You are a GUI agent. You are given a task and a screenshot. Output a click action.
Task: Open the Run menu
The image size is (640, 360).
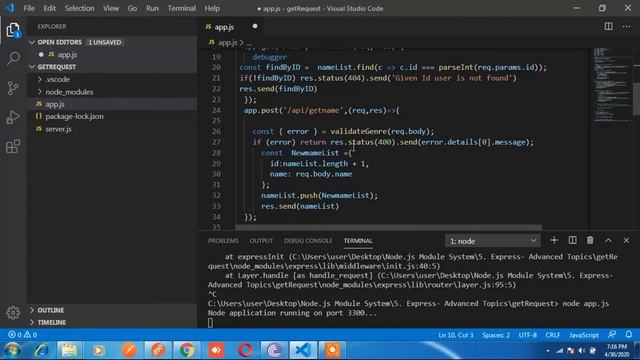click(152, 8)
